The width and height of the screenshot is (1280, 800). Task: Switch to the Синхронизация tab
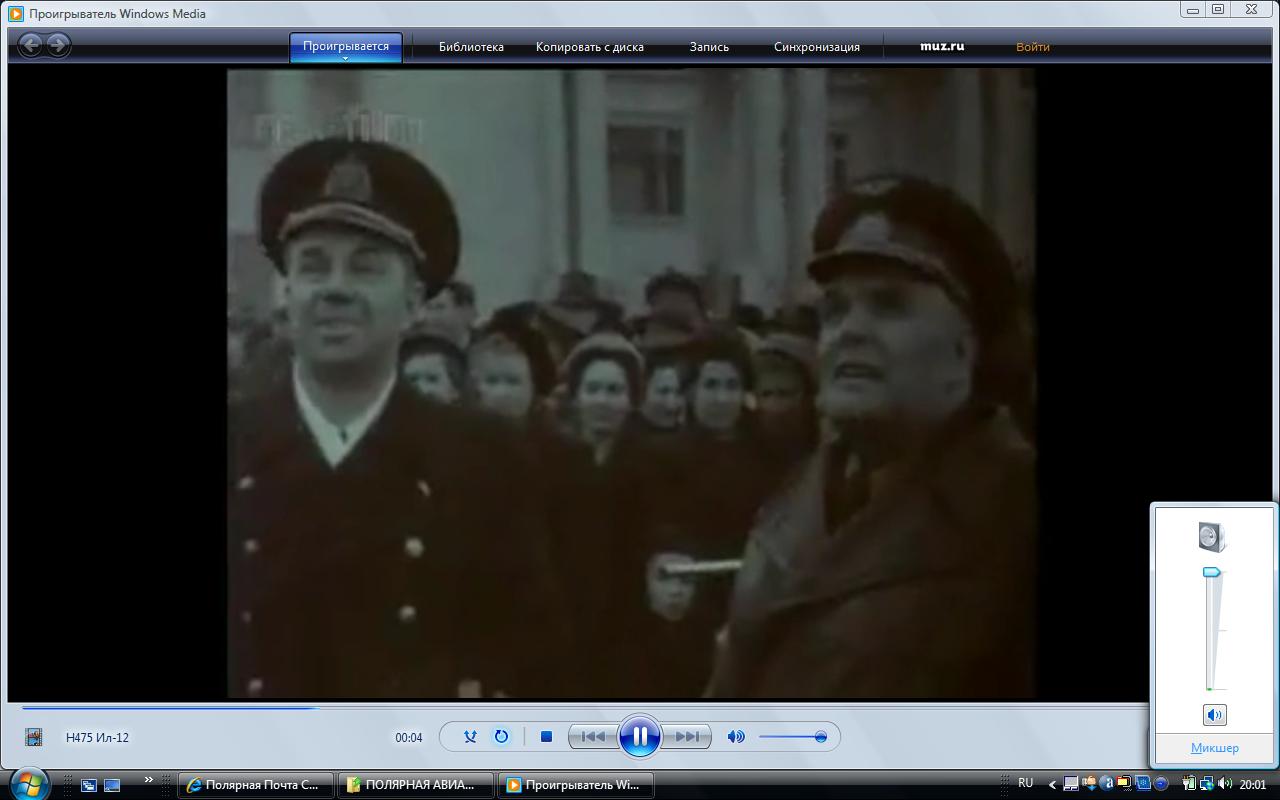point(816,47)
